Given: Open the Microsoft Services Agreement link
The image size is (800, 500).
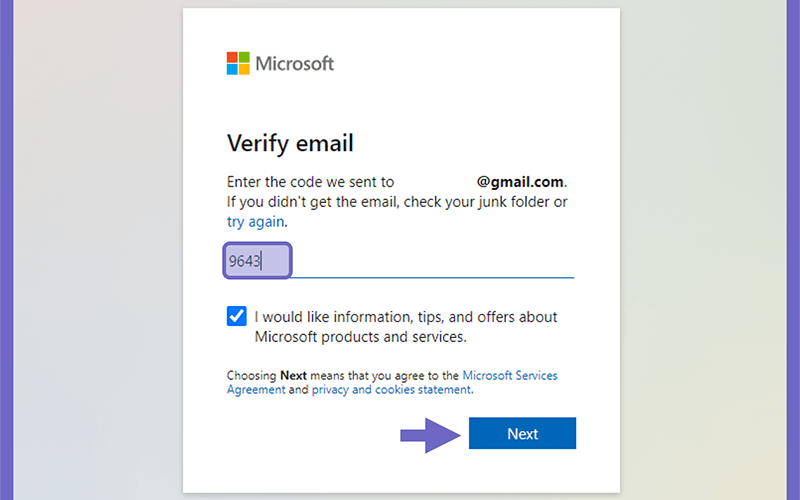Looking at the screenshot, I should tap(392, 382).
